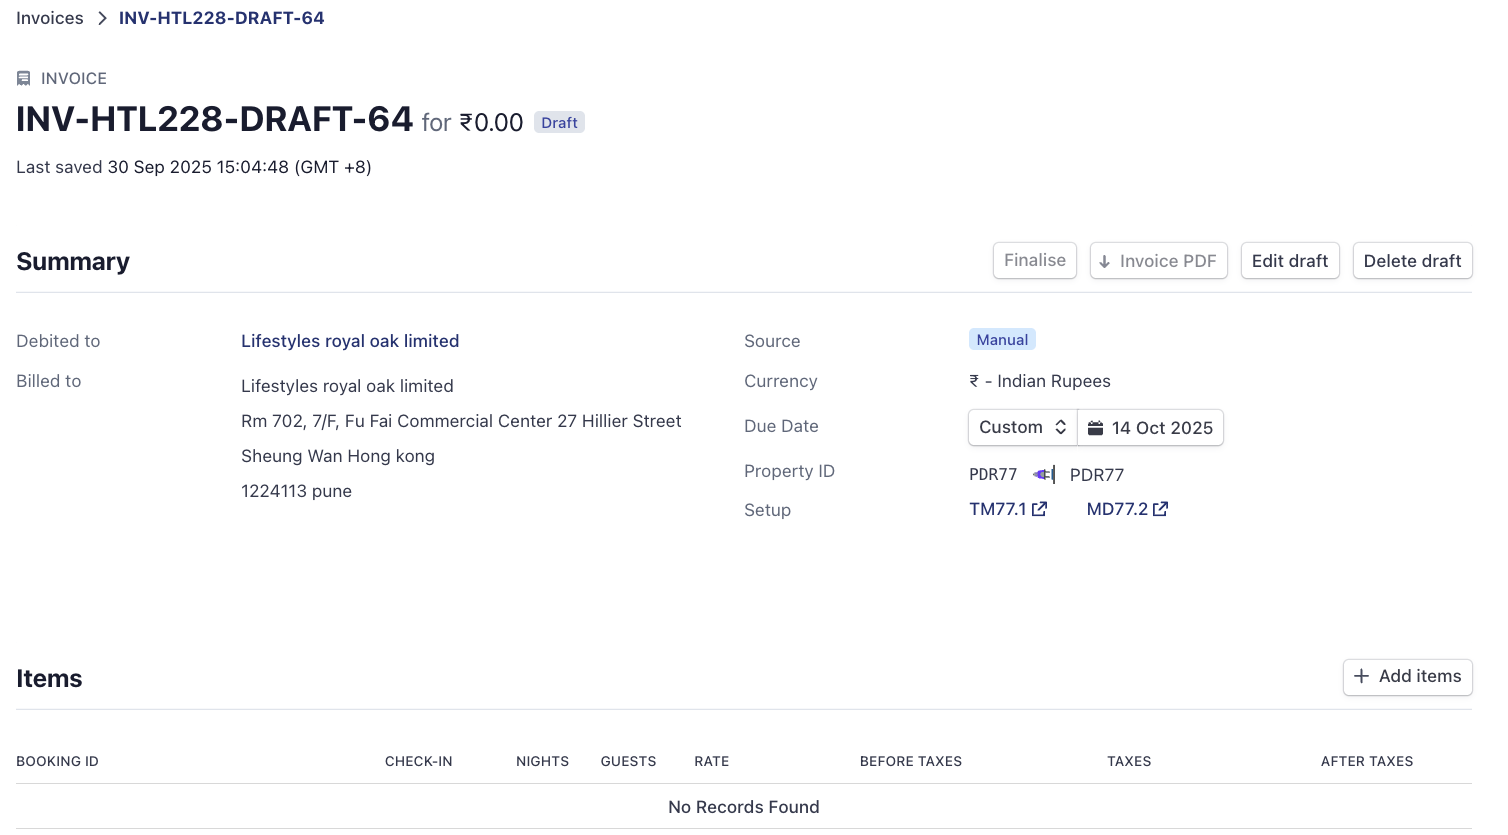Click the Draft status badge
1508x835 pixels.
pos(559,123)
